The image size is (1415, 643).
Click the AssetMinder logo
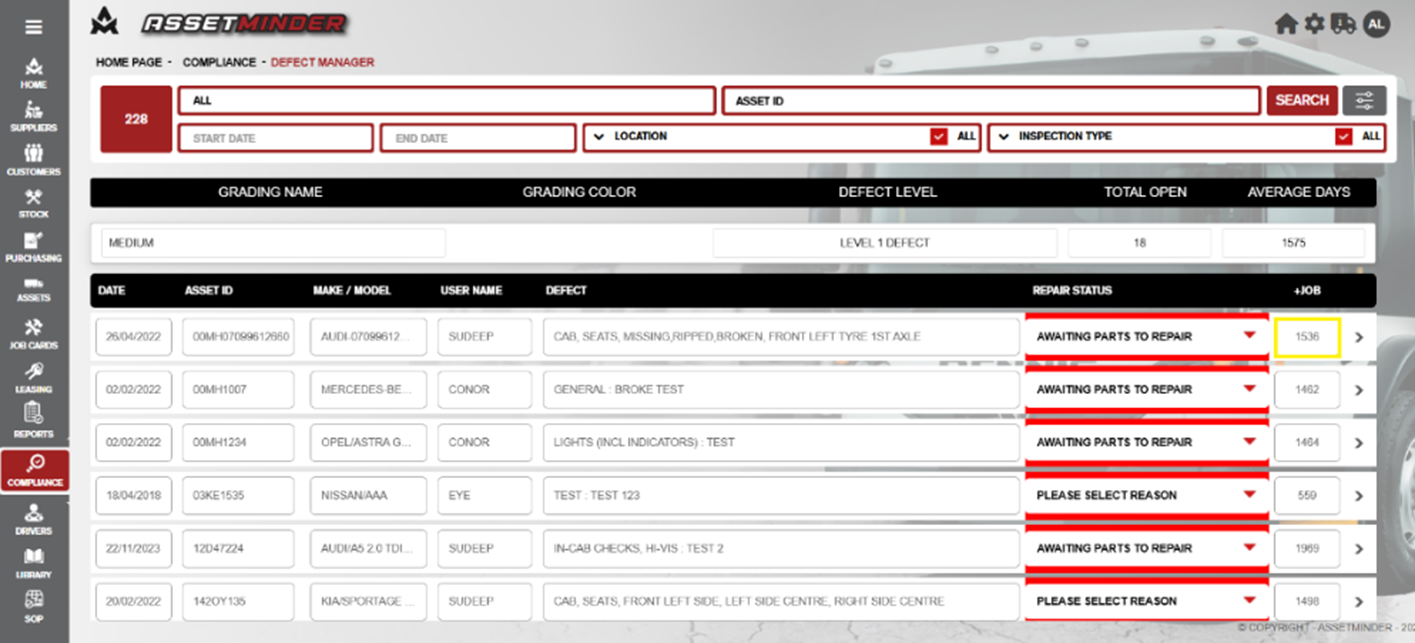[217, 22]
